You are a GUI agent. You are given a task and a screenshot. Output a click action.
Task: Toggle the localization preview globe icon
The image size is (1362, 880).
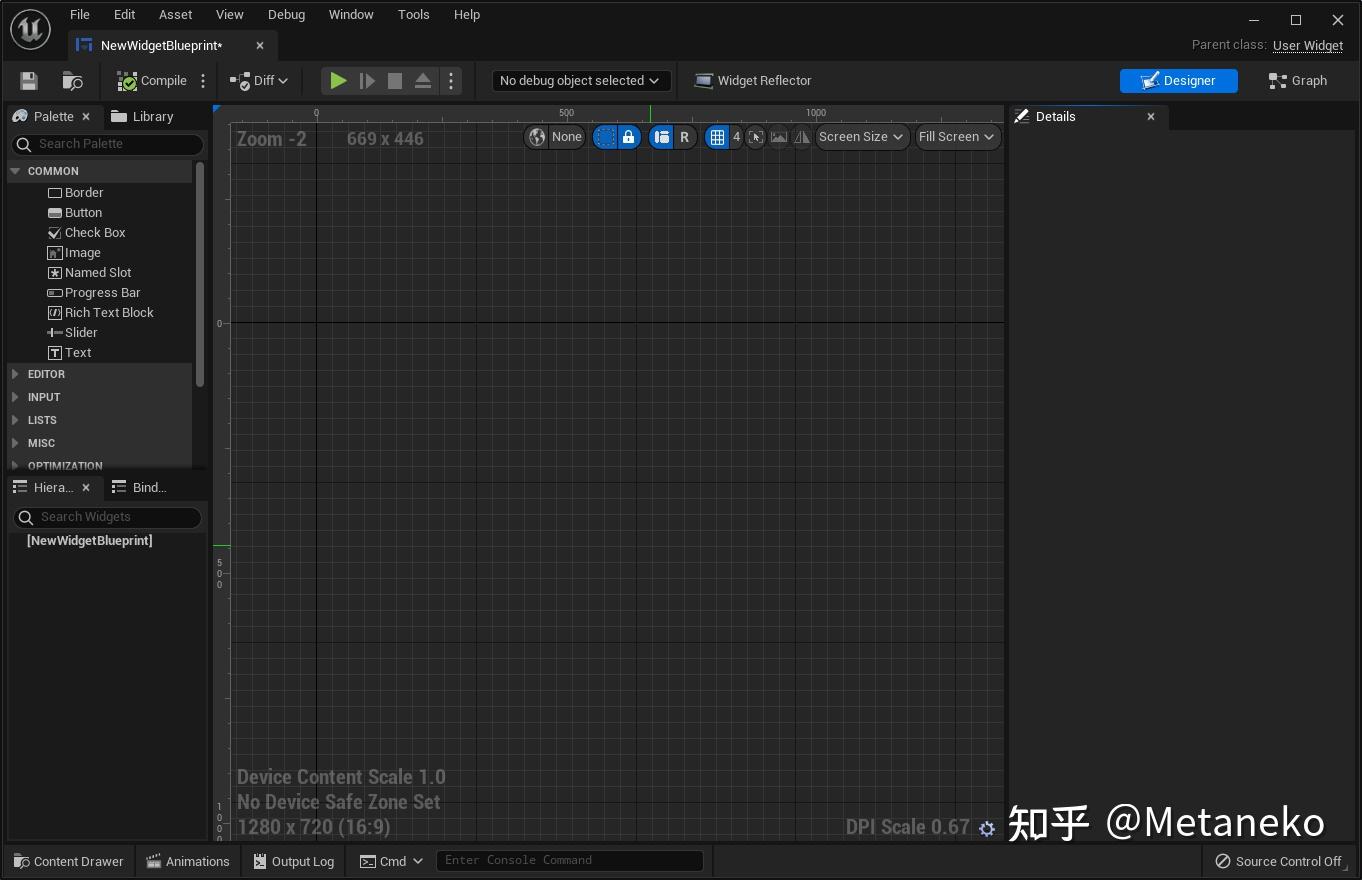tap(537, 137)
